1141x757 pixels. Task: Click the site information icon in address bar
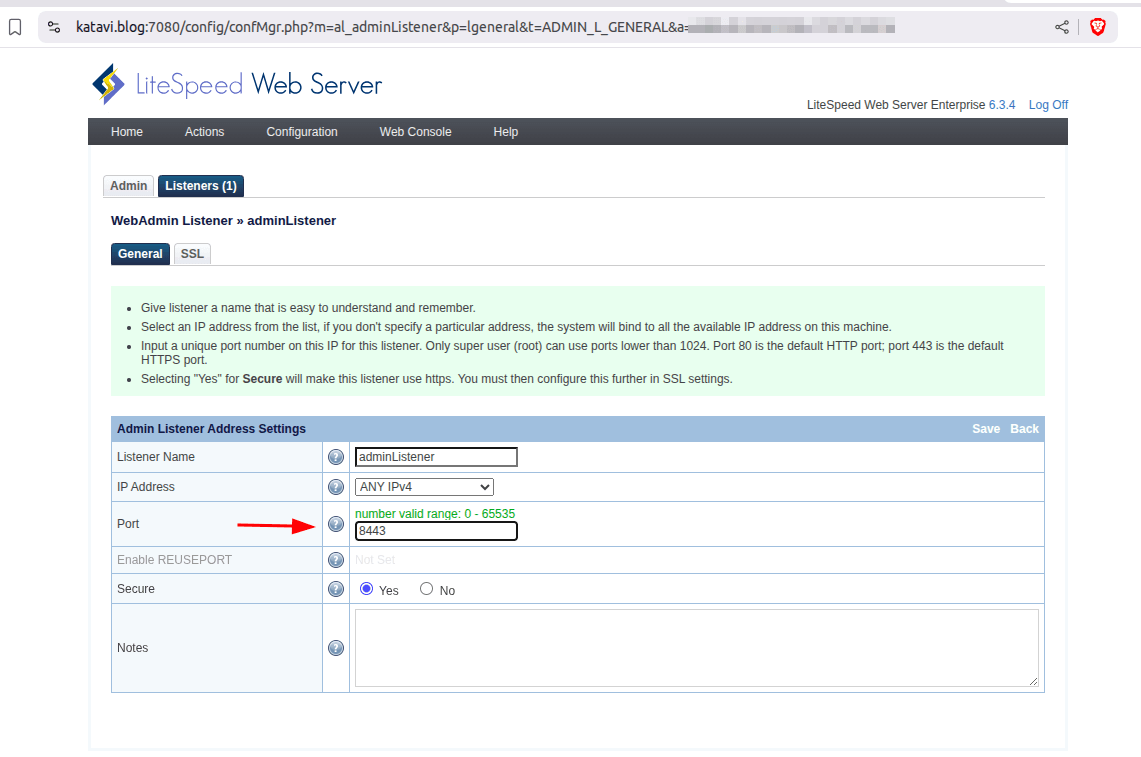pos(52,27)
